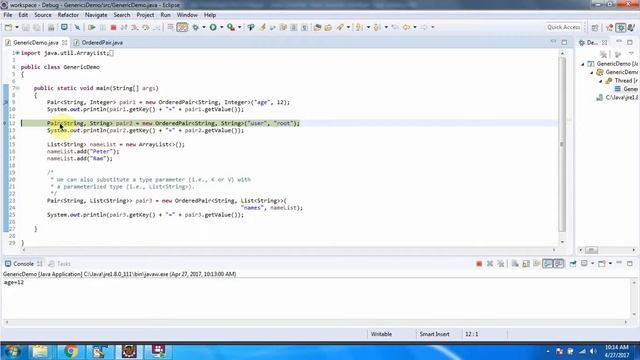Click the back navigation arrow icon

(406, 27)
